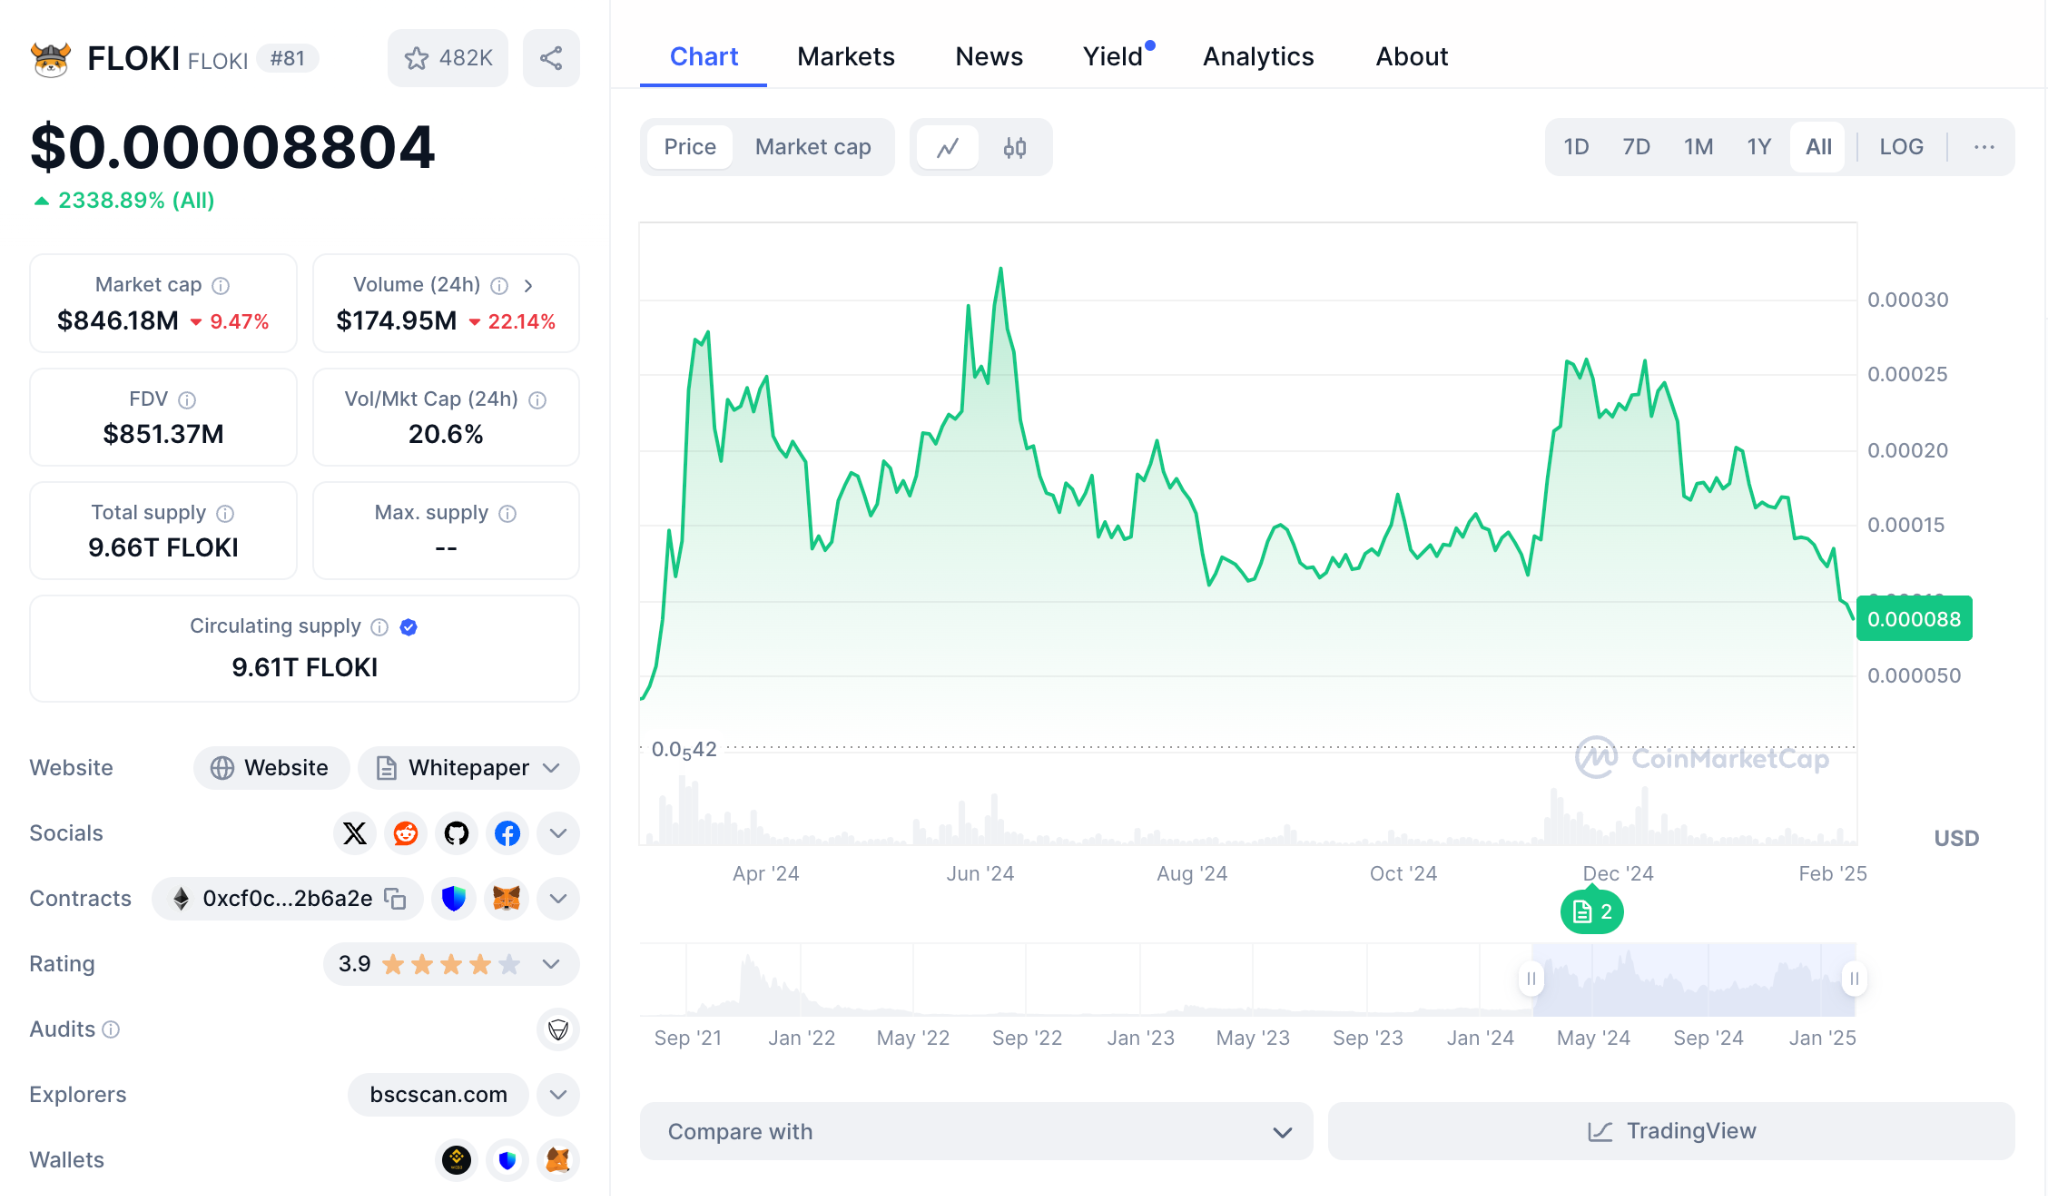Open the audit shield badge icon
This screenshot has width=2048, height=1196.
pos(558,1029)
